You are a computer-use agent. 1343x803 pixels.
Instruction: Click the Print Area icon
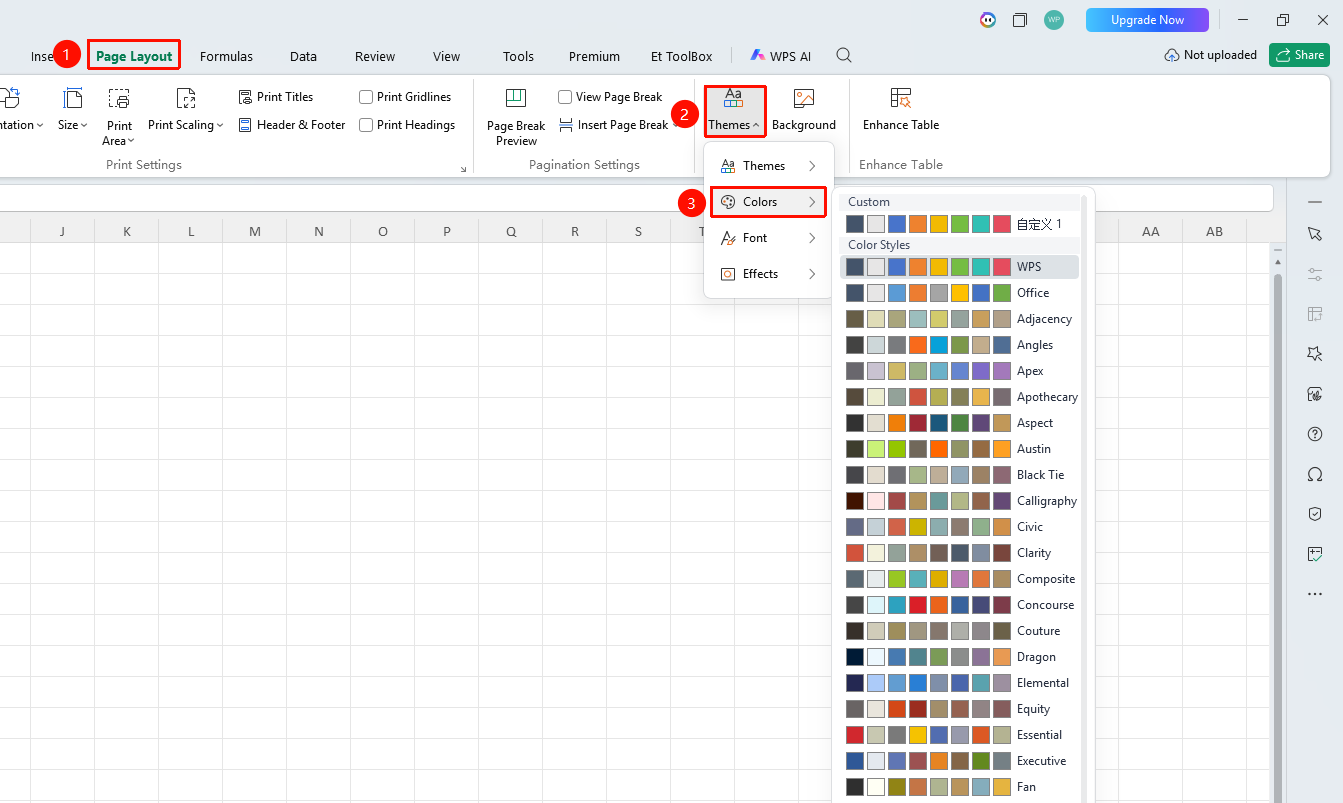119,99
